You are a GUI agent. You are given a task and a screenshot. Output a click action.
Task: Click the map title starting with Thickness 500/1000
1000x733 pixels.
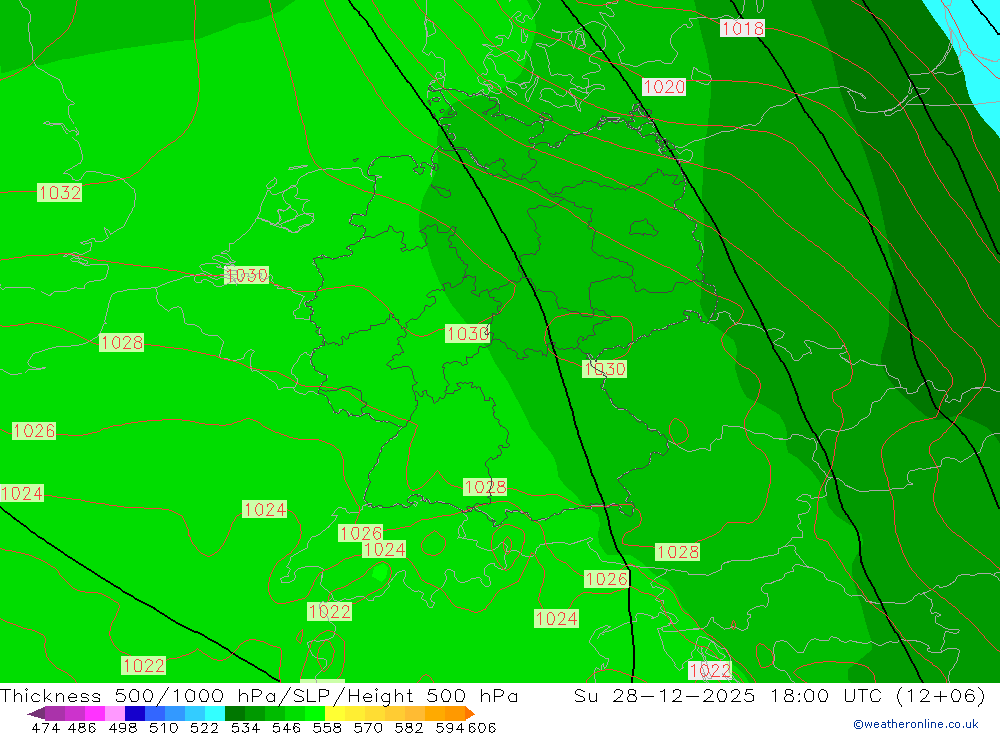[x=259, y=695]
